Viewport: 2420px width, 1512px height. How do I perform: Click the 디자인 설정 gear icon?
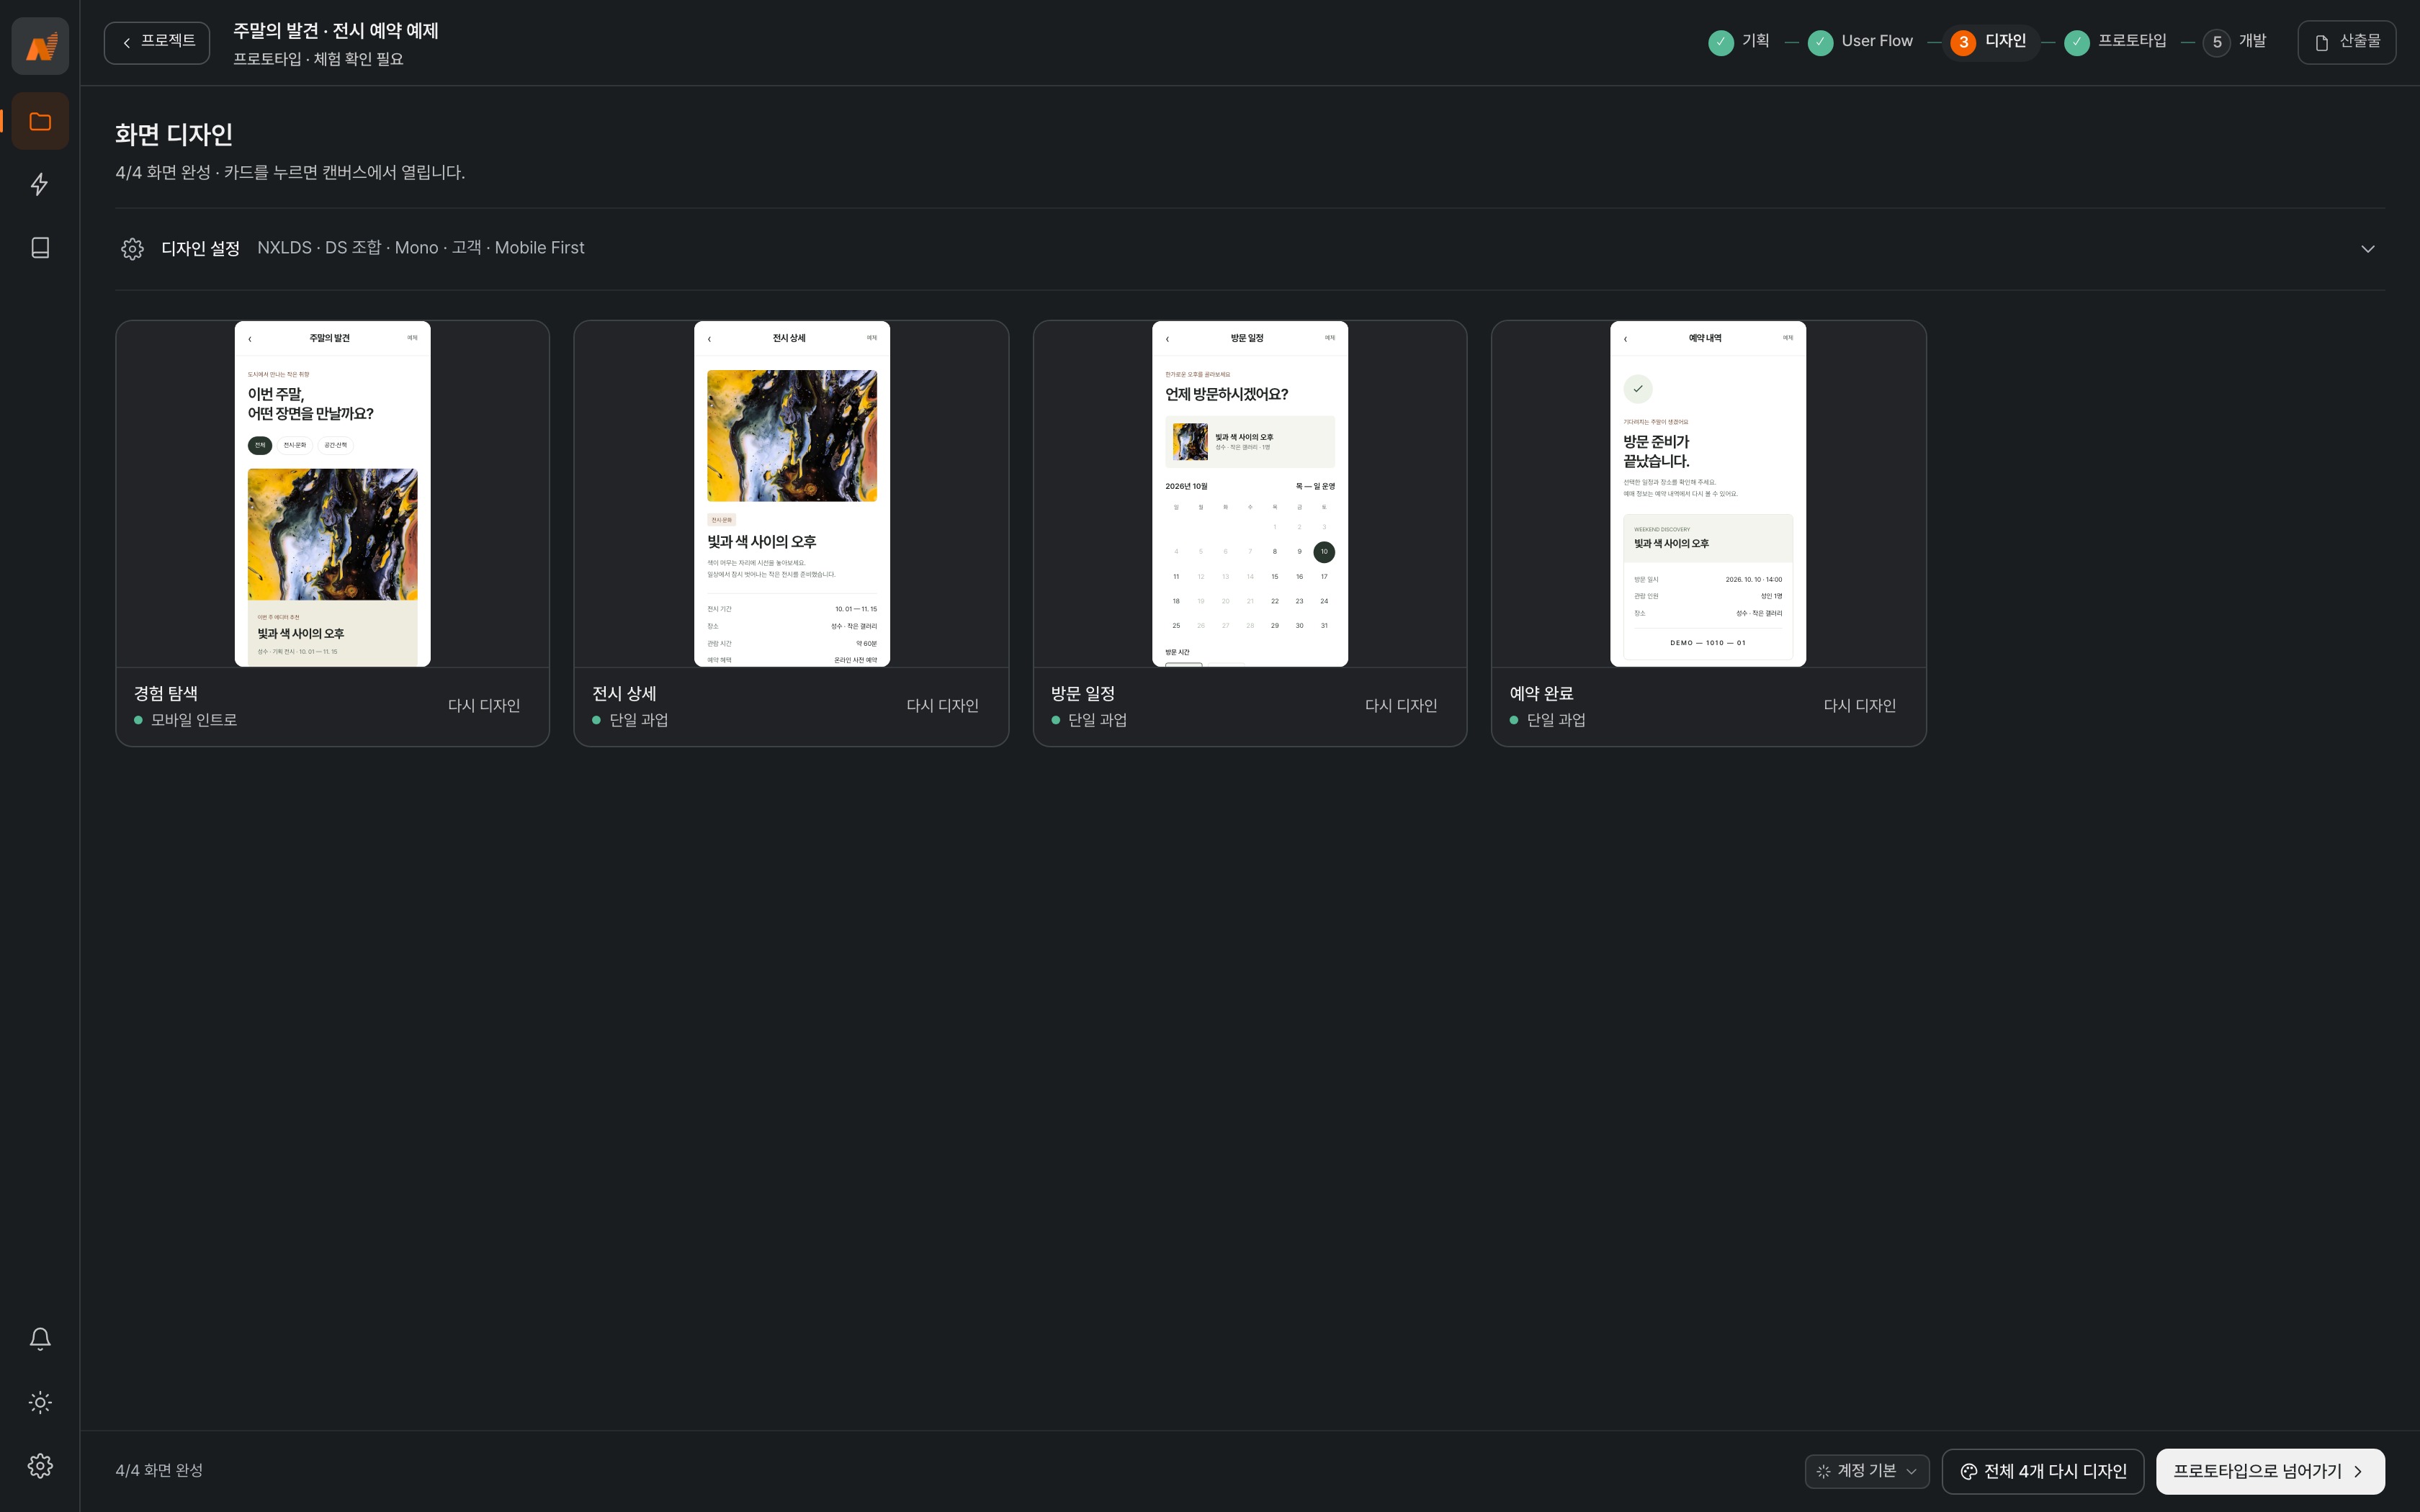pyautogui.click(x=132, y=248)
